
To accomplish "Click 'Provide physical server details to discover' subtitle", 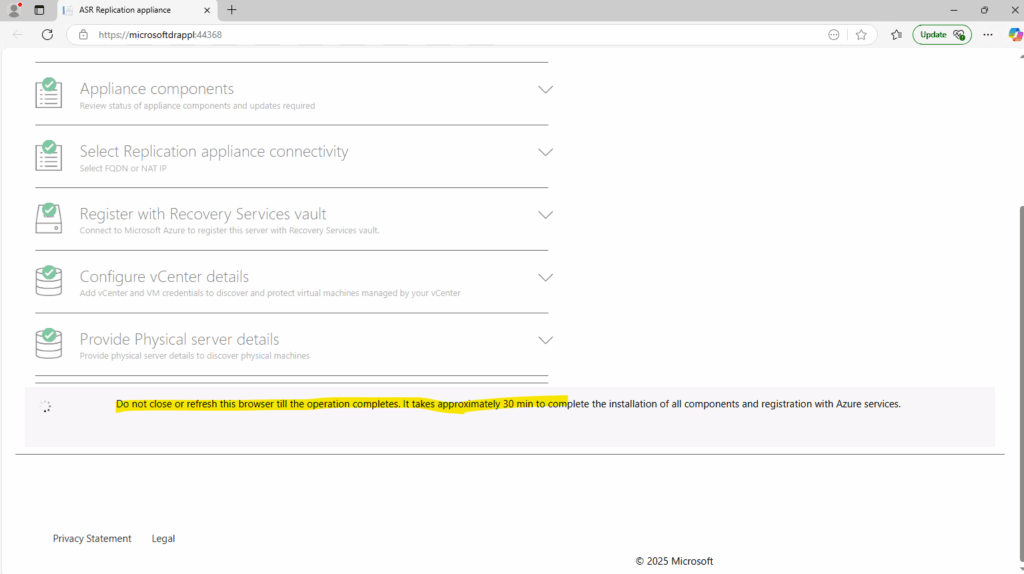I will click(x=195, y=355).
